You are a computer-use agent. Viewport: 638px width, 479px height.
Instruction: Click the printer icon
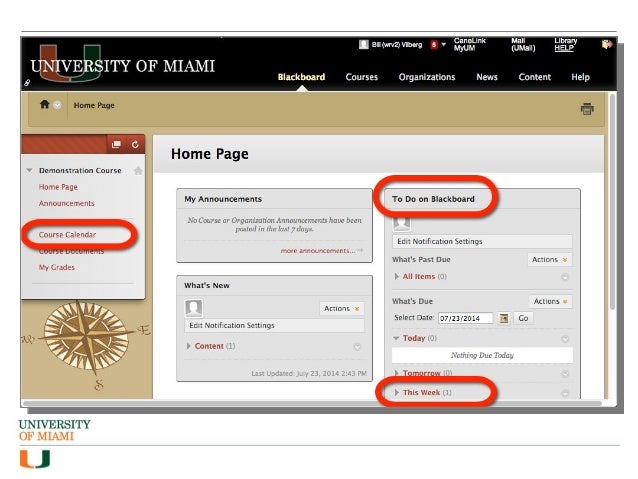(587, 109)
